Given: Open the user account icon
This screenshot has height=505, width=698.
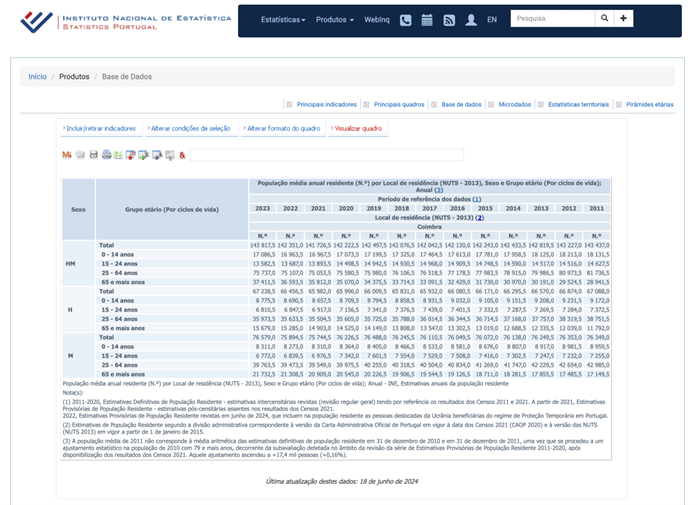Looking at the screenshot, I should coord(470,19).
